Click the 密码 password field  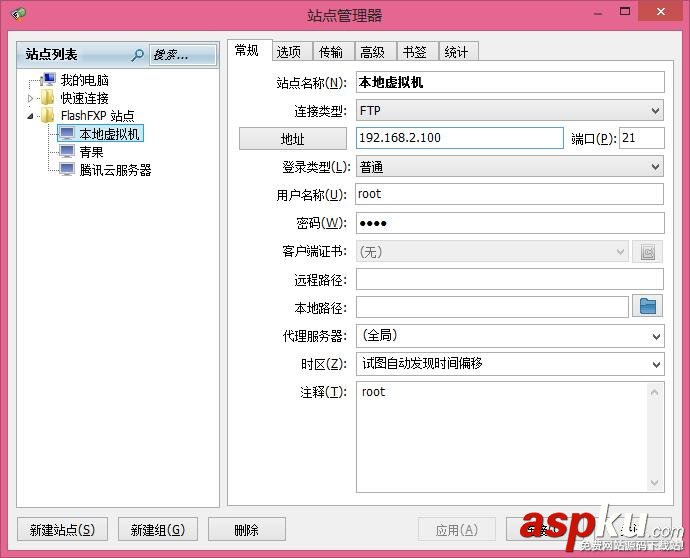point(510,223)
